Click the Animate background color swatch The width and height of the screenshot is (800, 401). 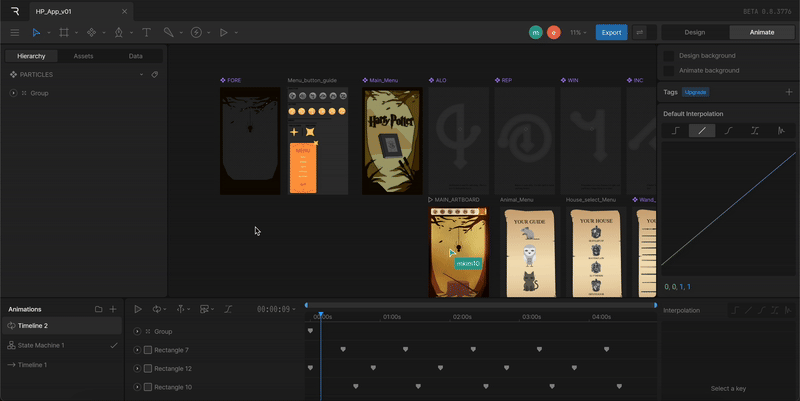[668, 70]
